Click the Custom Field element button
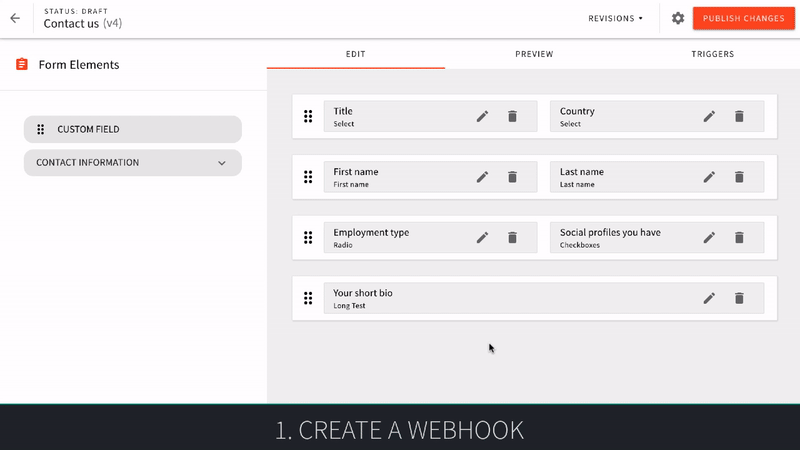The width and height of the screenshot is (800, 450). (x=133, y=129)
